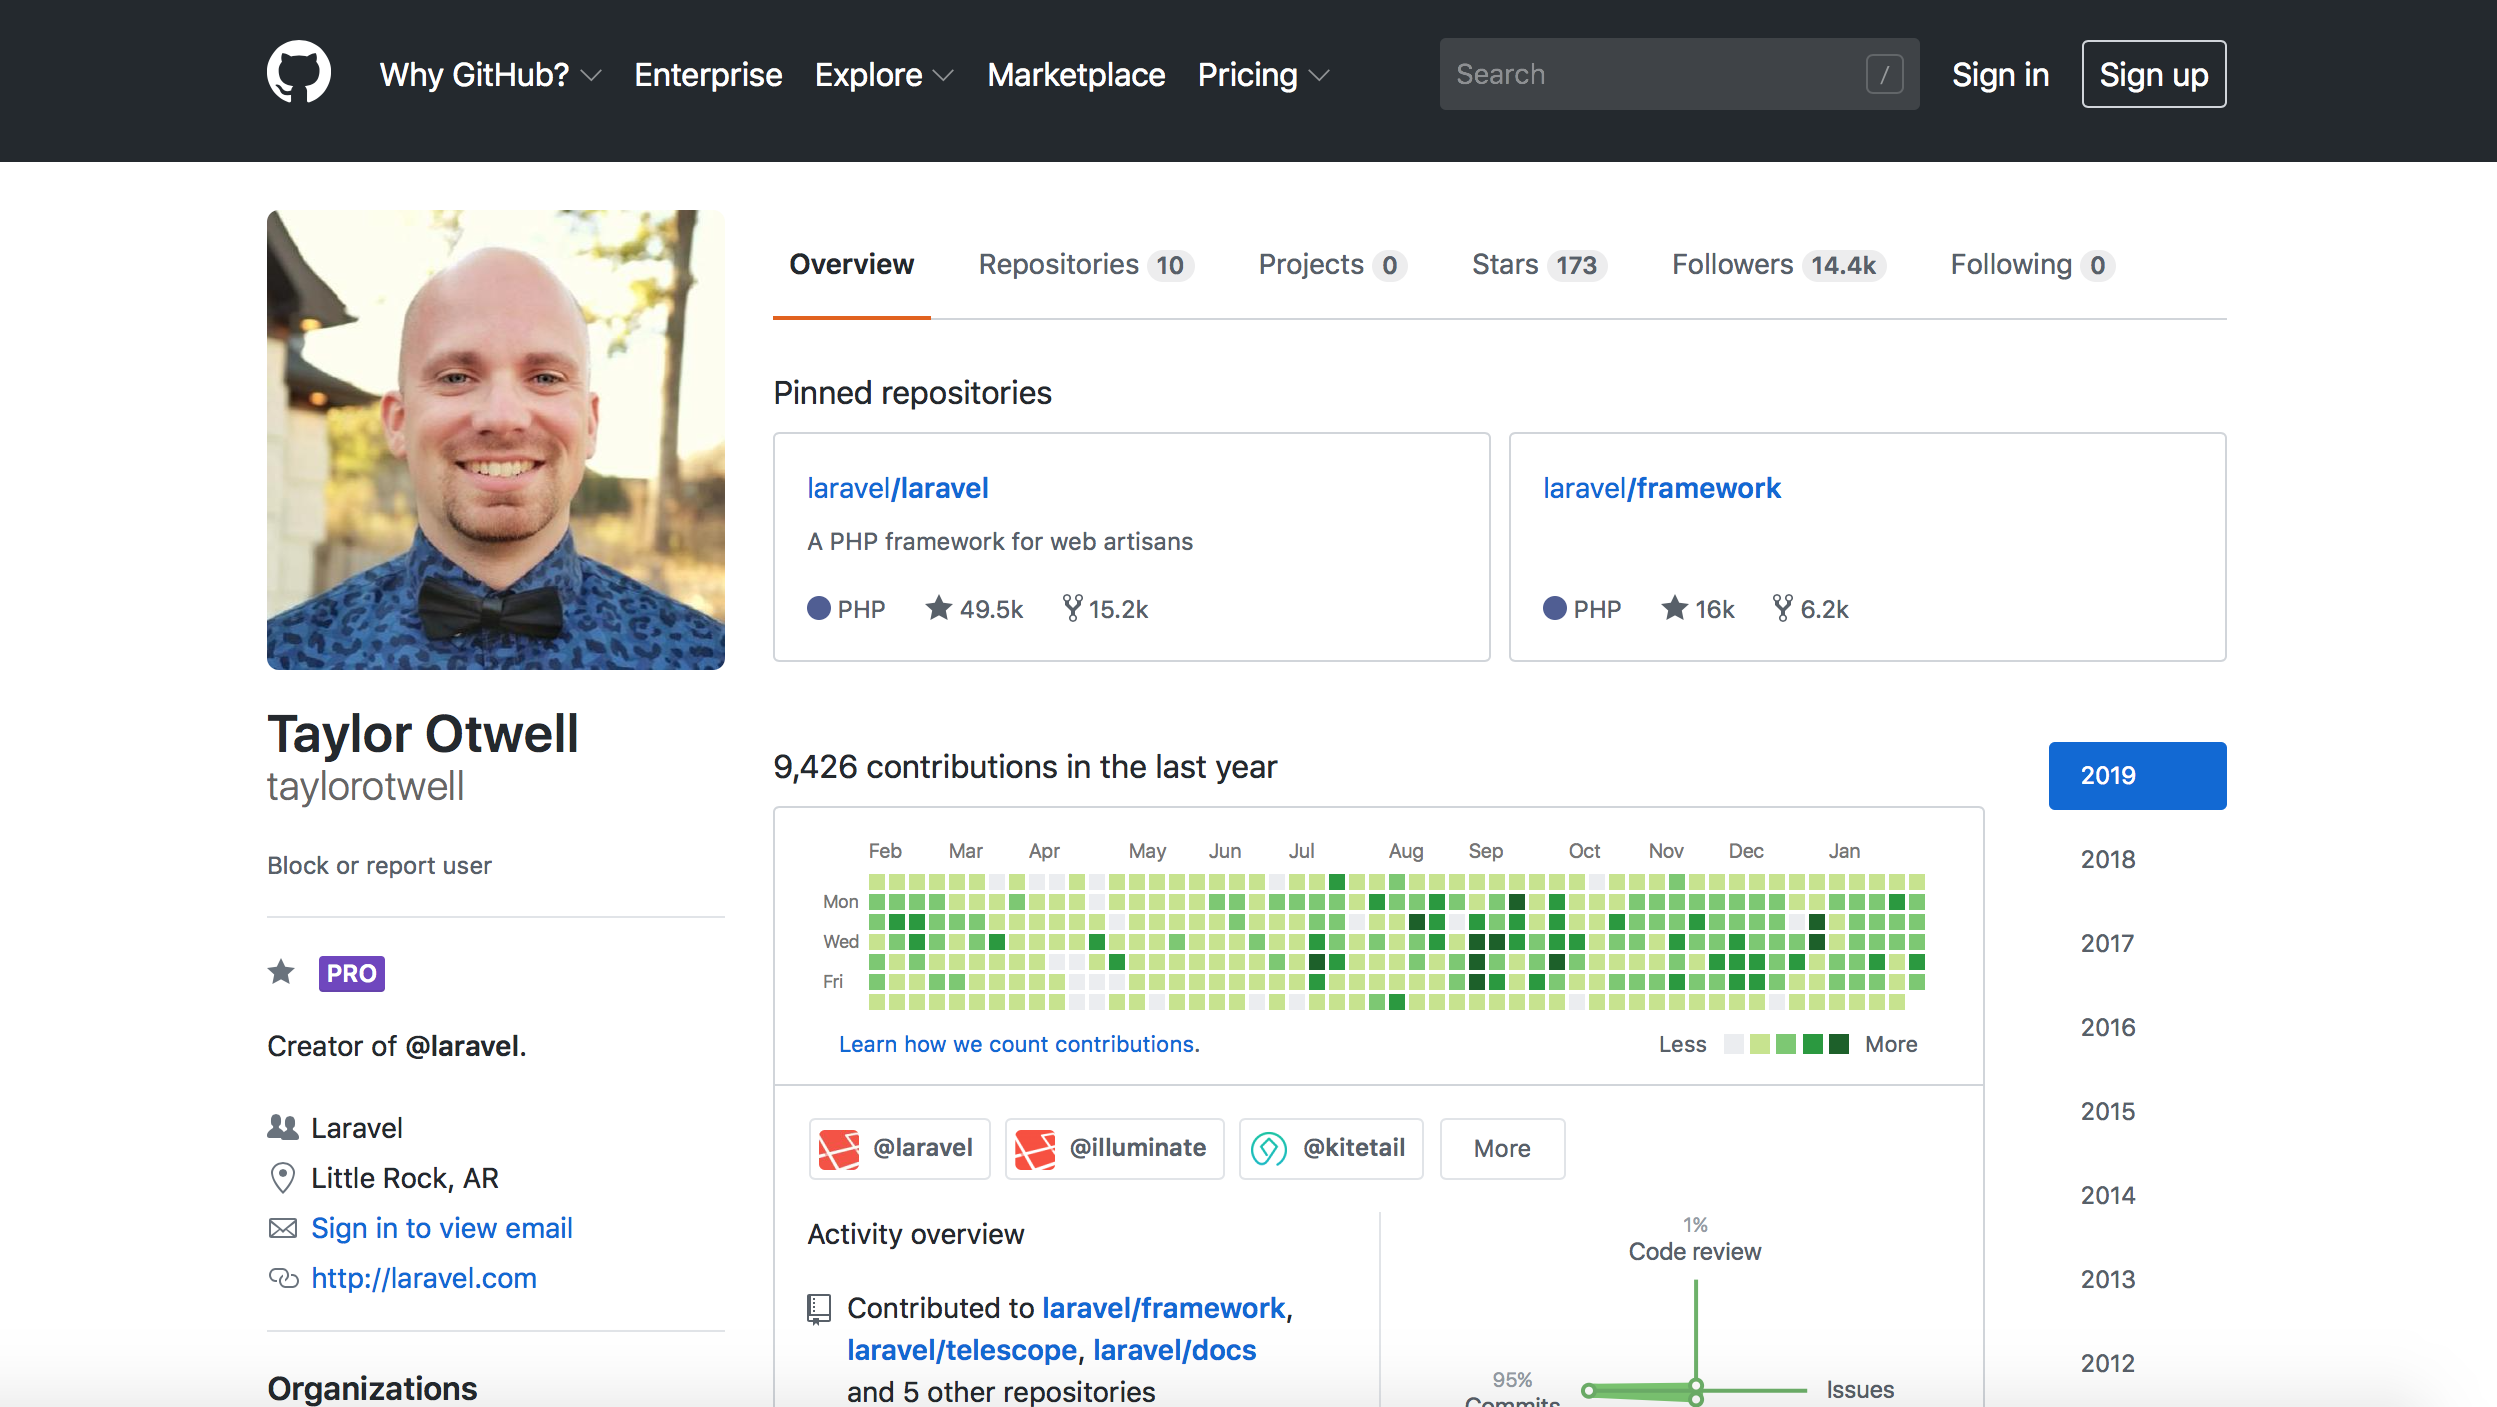The width and height of the screenshot is (2497, 1407).
Task: Open the Stars tab
Action: (1539, 264)
